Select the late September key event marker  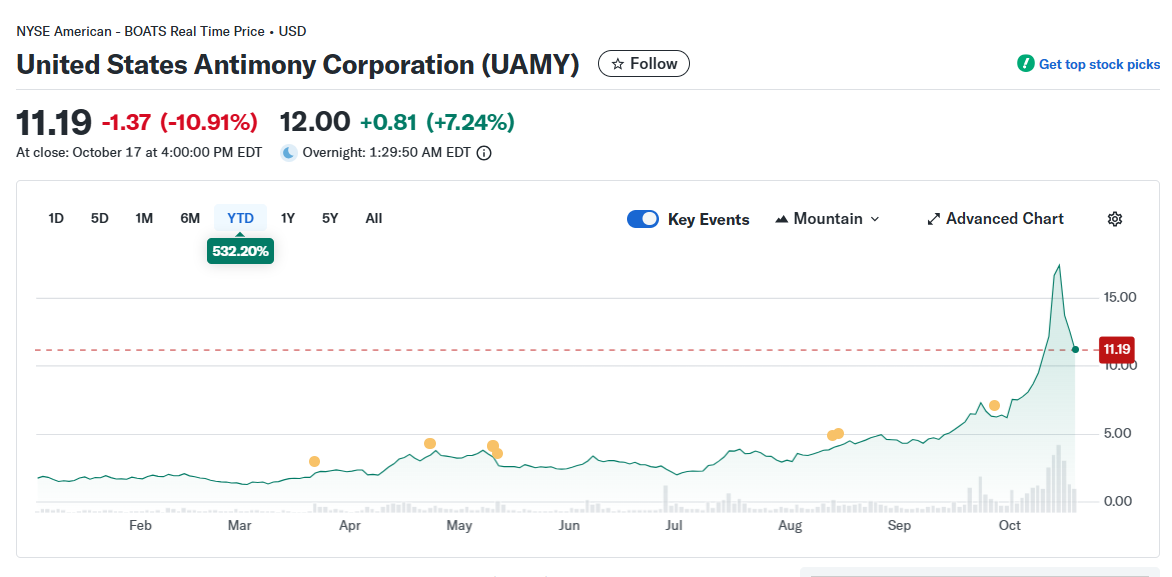coord(994,405)
